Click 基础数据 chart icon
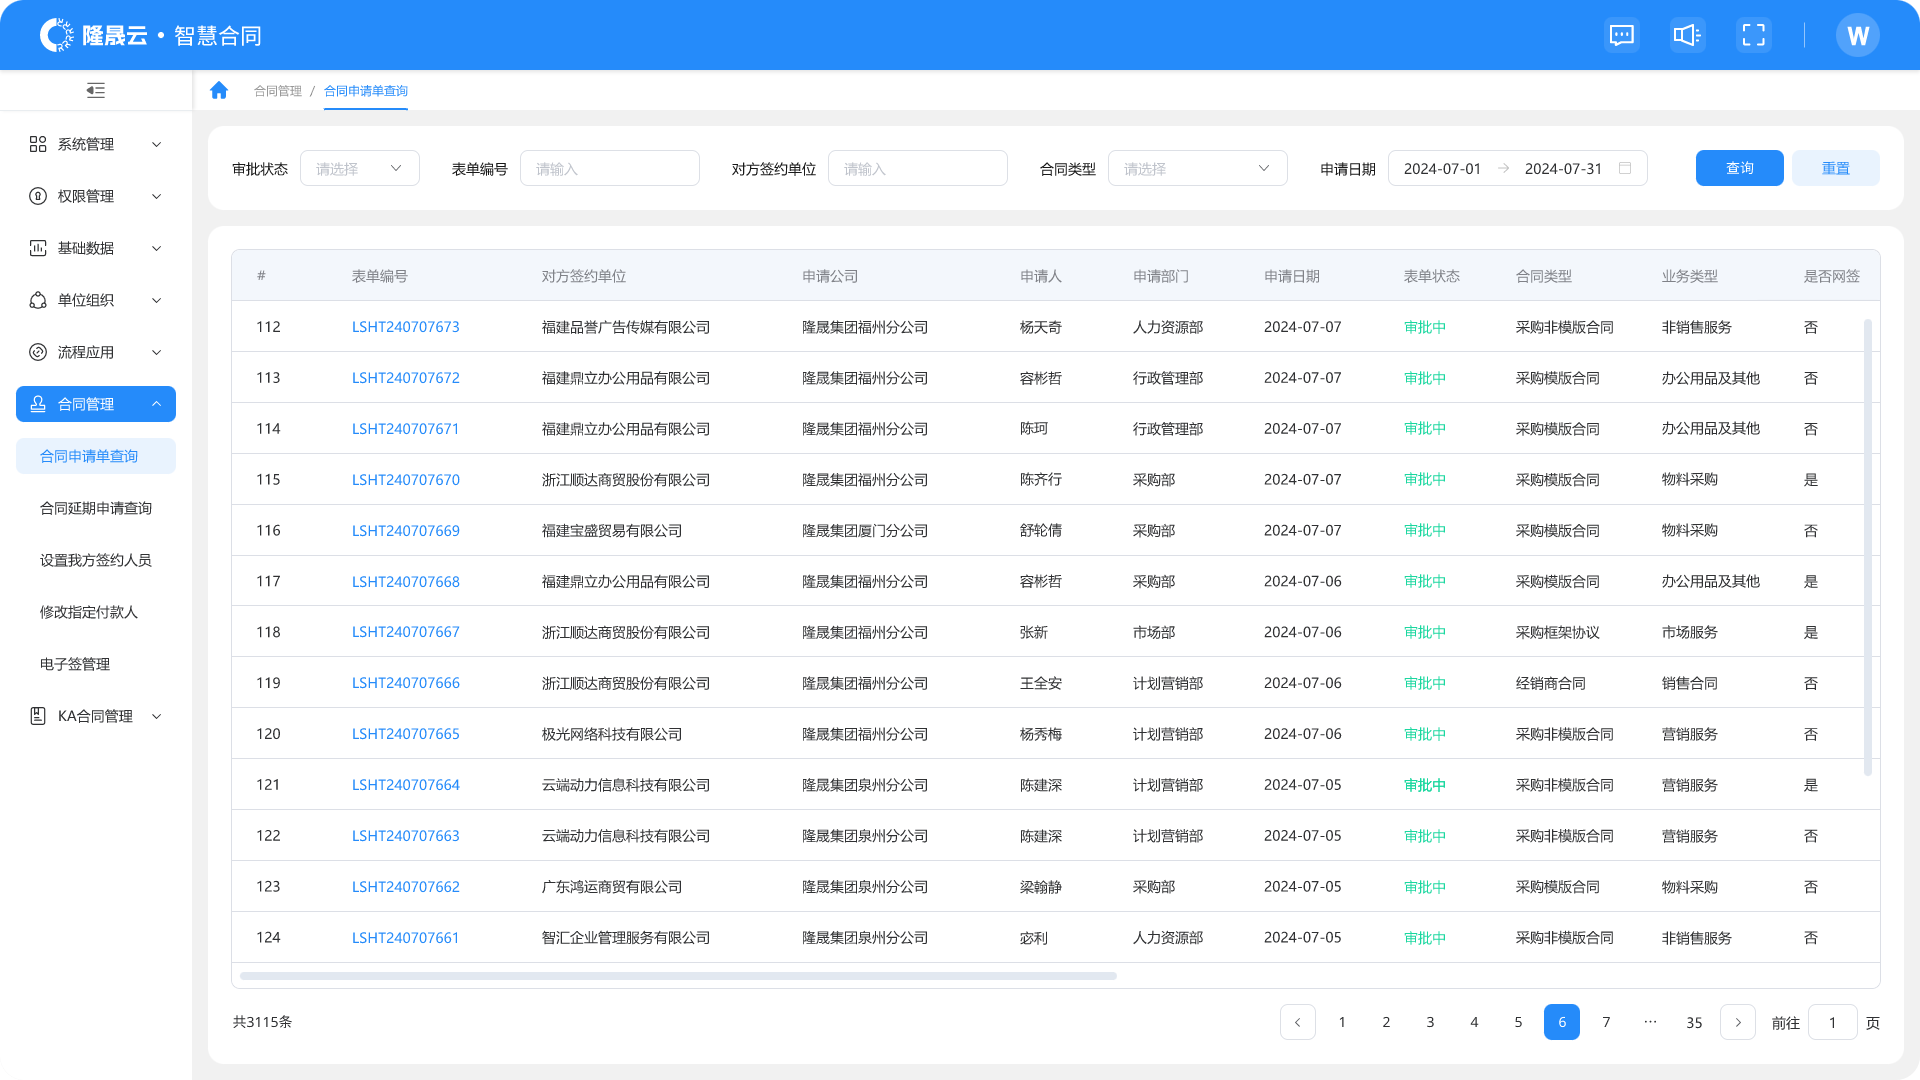The width and height of the screenshot is (1920, 1080). point(38,248)
